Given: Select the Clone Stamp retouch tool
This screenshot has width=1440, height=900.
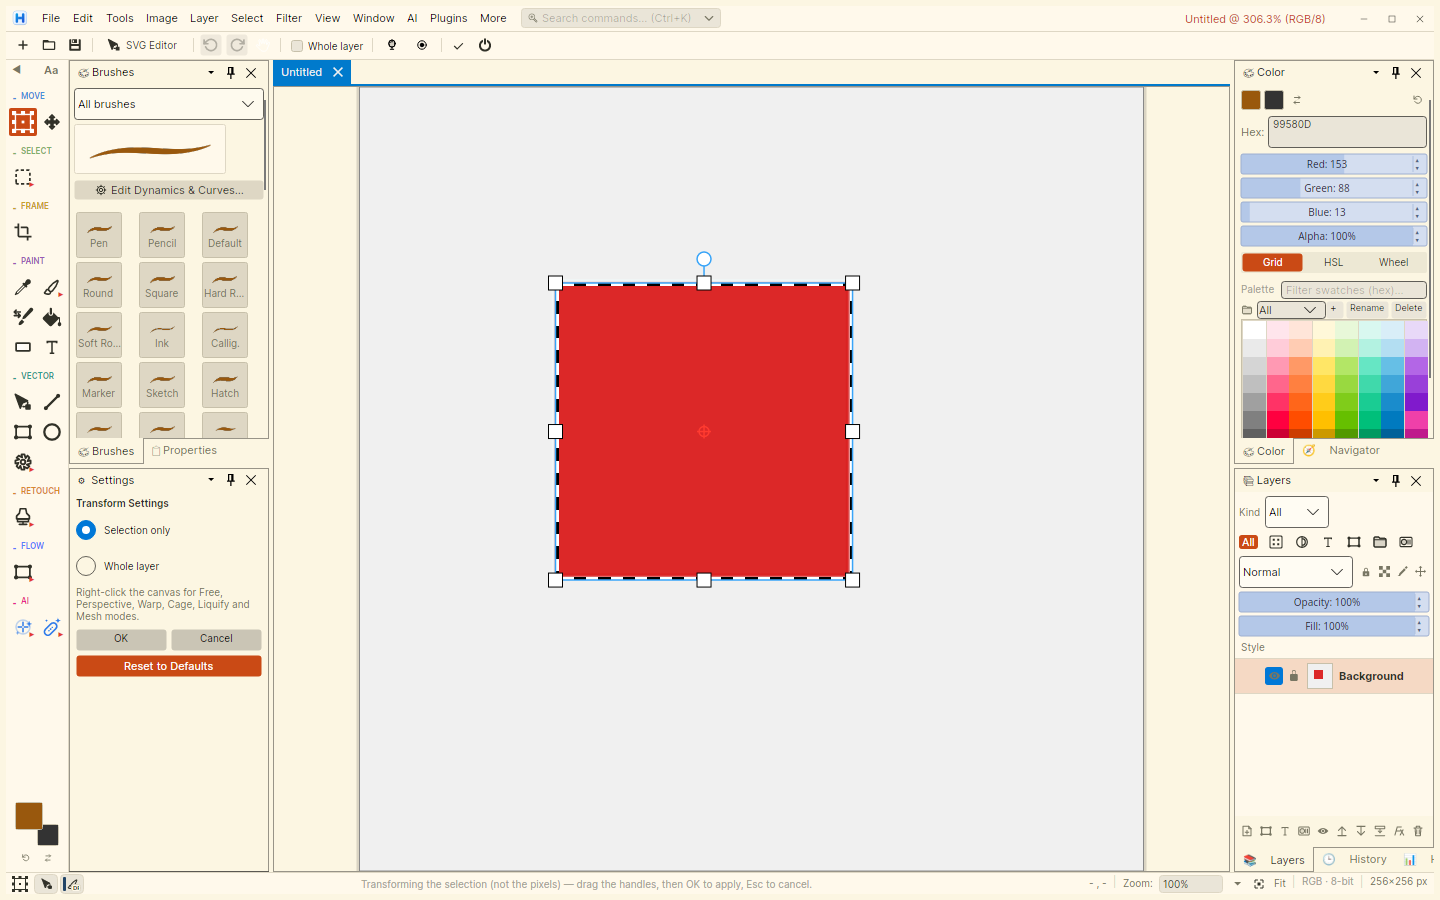Looking at the screenshot, I should tap(23, 517).
